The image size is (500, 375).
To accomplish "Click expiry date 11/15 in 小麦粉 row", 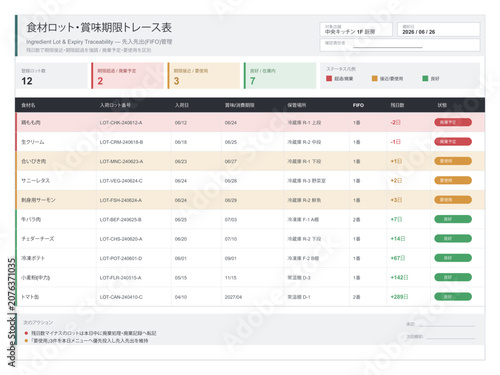I will click(x=231, y=277).
